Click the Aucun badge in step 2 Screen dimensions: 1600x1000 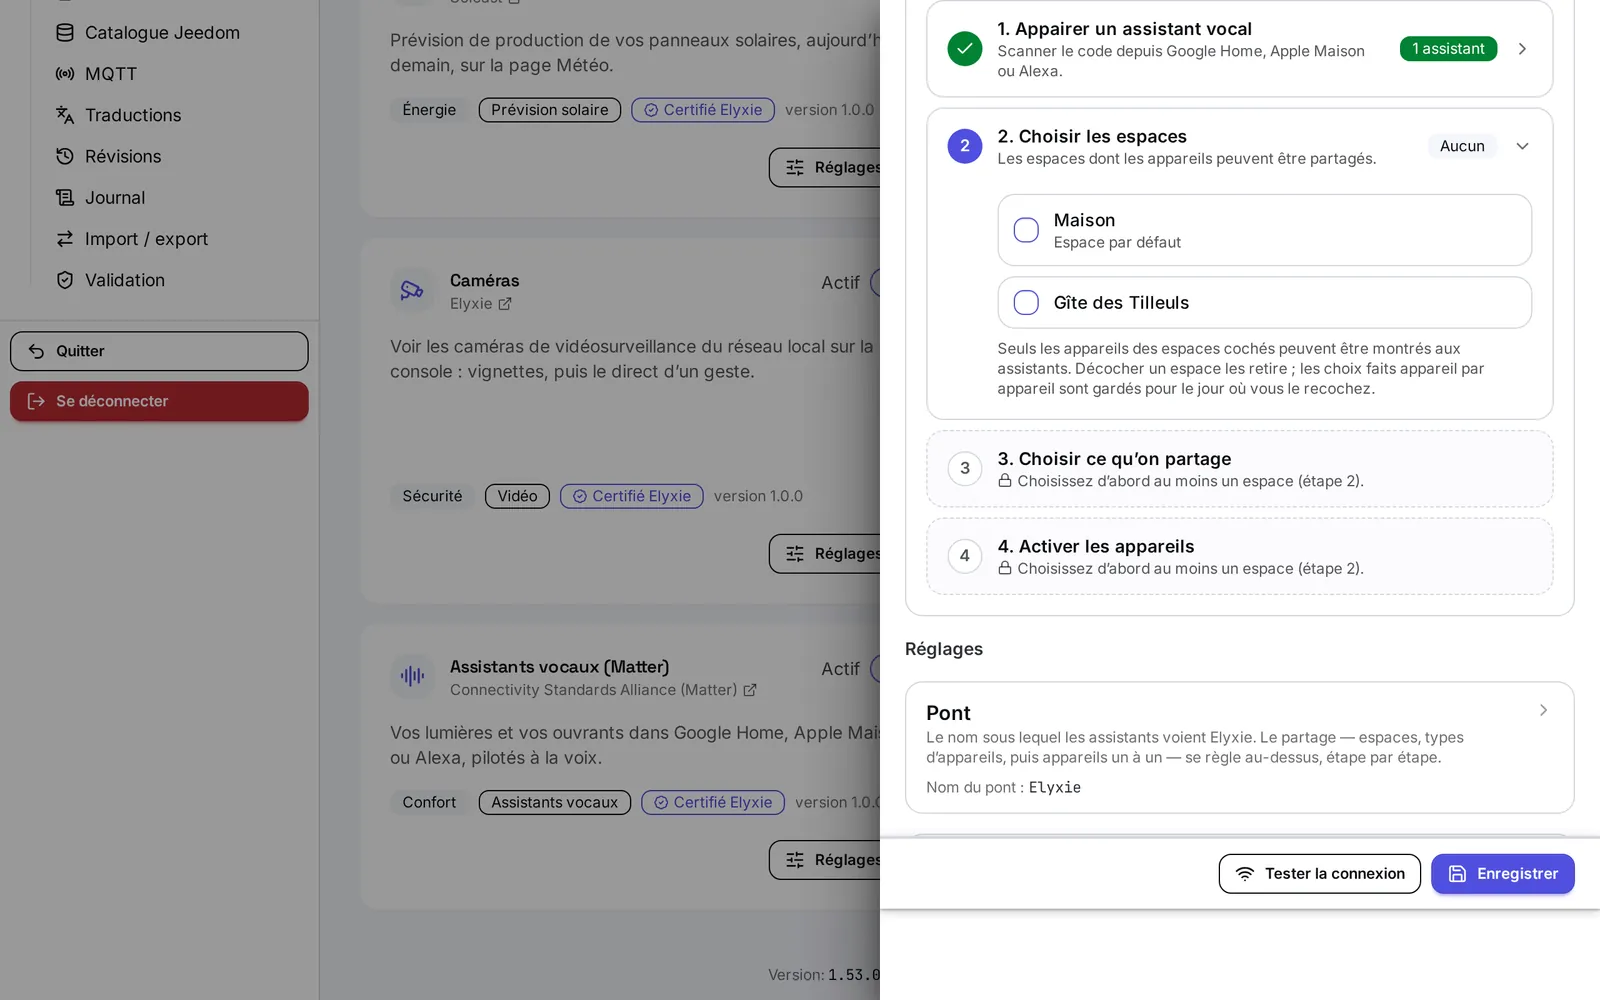pyautogui.click(x=1462, y=146)
